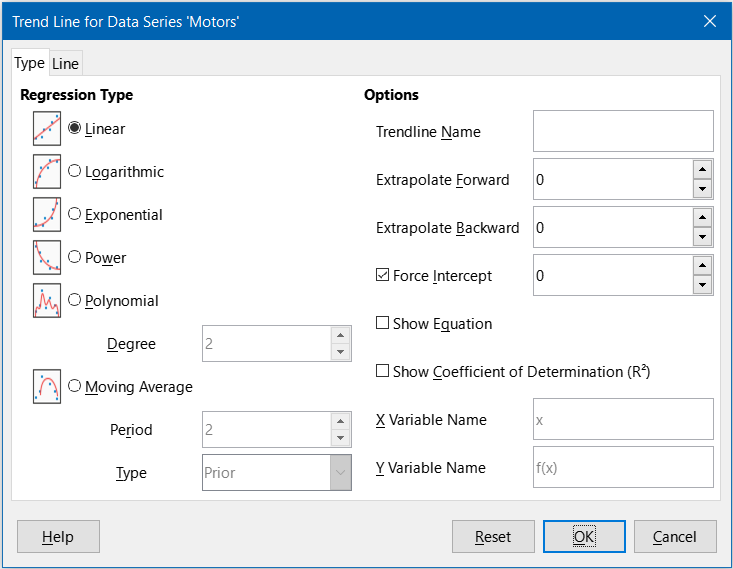Click the Period spinner down arrow
Viewport: 733px width, 569px height.
(x=340, y=438)
